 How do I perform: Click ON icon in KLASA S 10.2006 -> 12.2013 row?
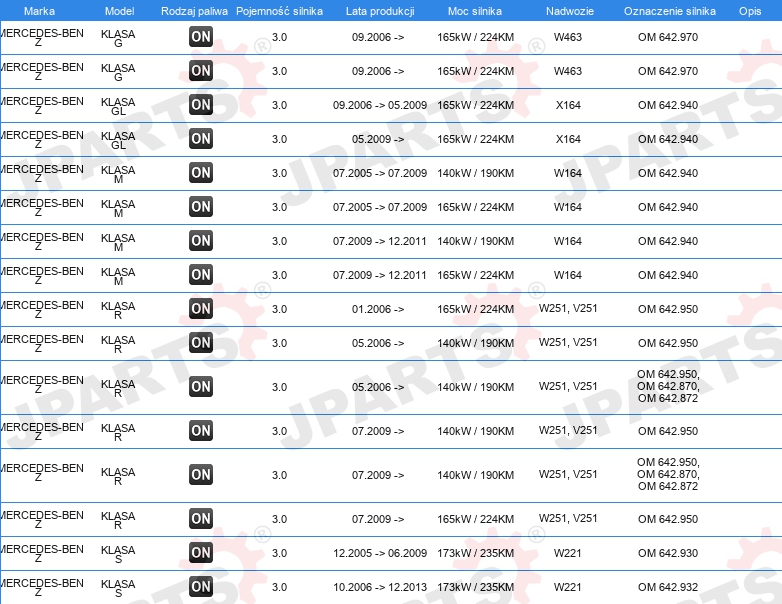point(201,587)
